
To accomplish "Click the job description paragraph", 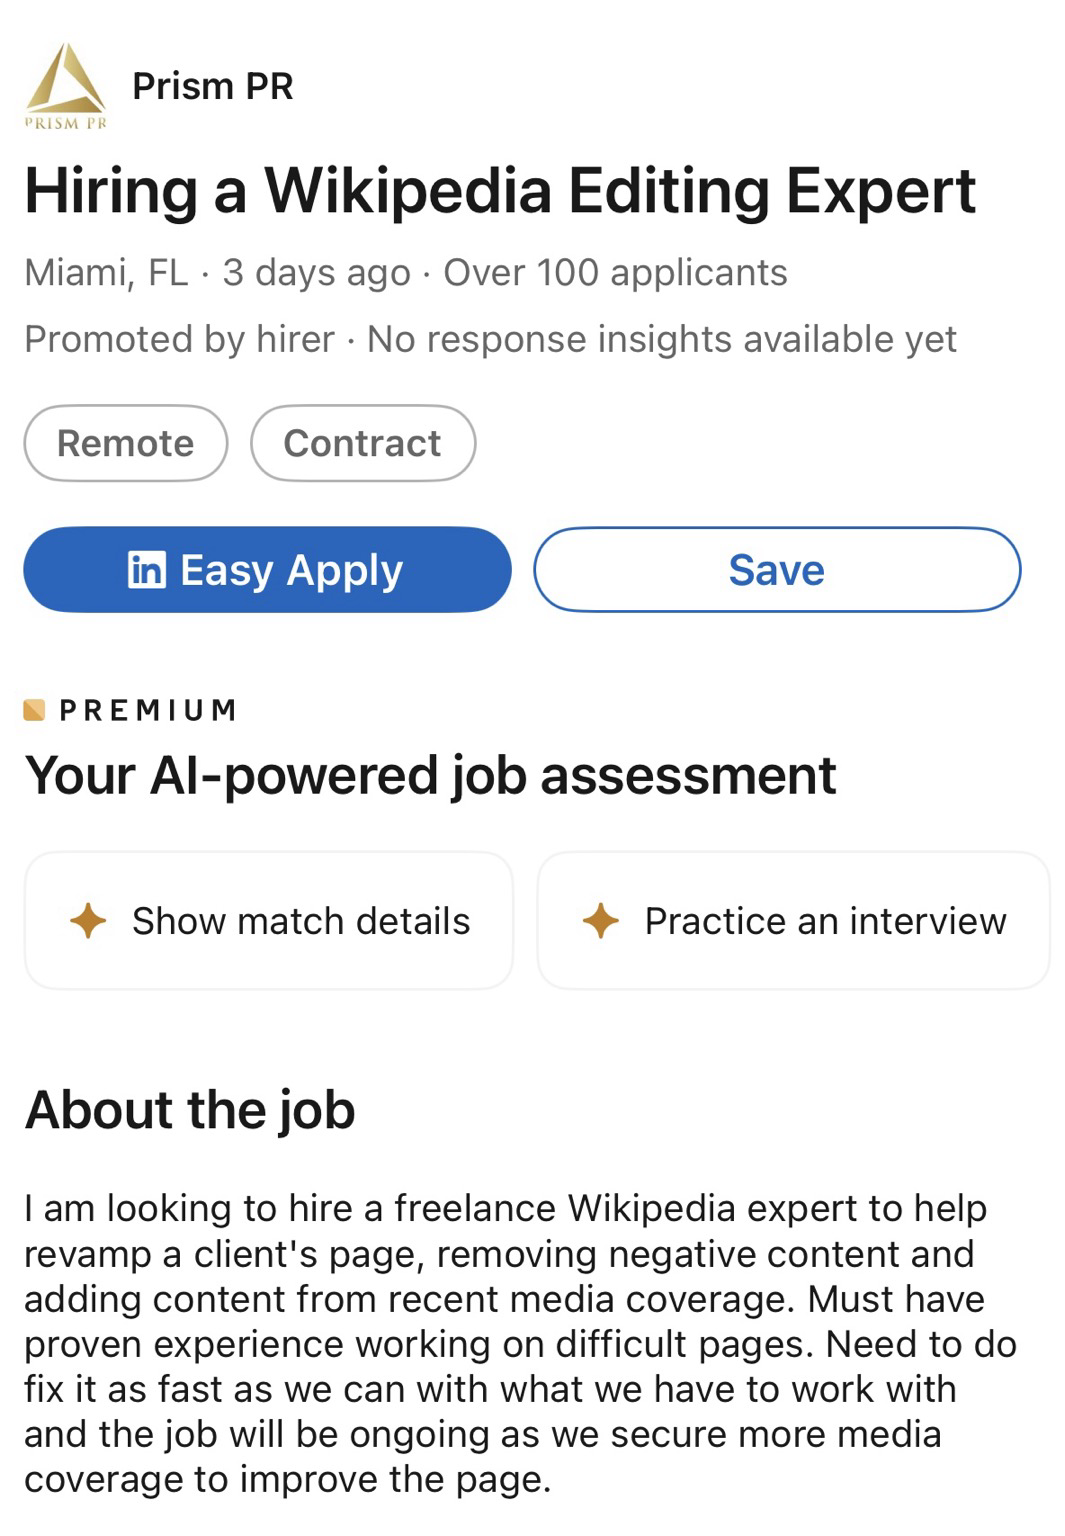I will tap(520, 1343).
